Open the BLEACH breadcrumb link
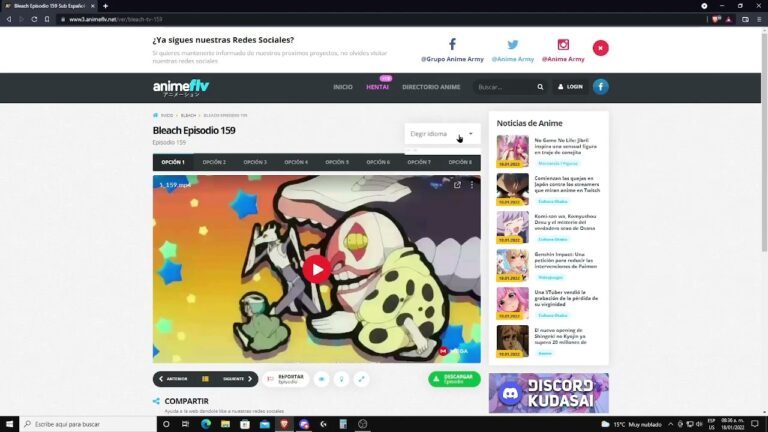 coord(188,116)
